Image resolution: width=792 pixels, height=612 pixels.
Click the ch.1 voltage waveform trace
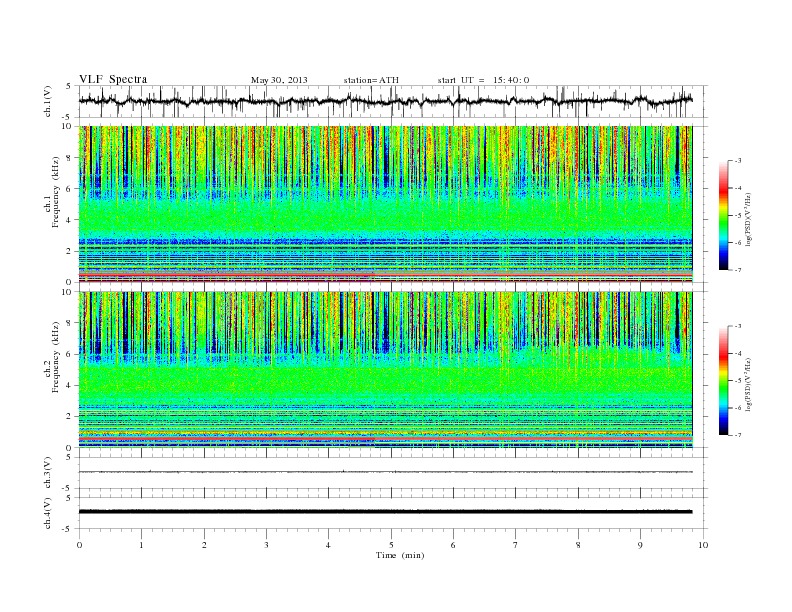[x=385, y=101]
